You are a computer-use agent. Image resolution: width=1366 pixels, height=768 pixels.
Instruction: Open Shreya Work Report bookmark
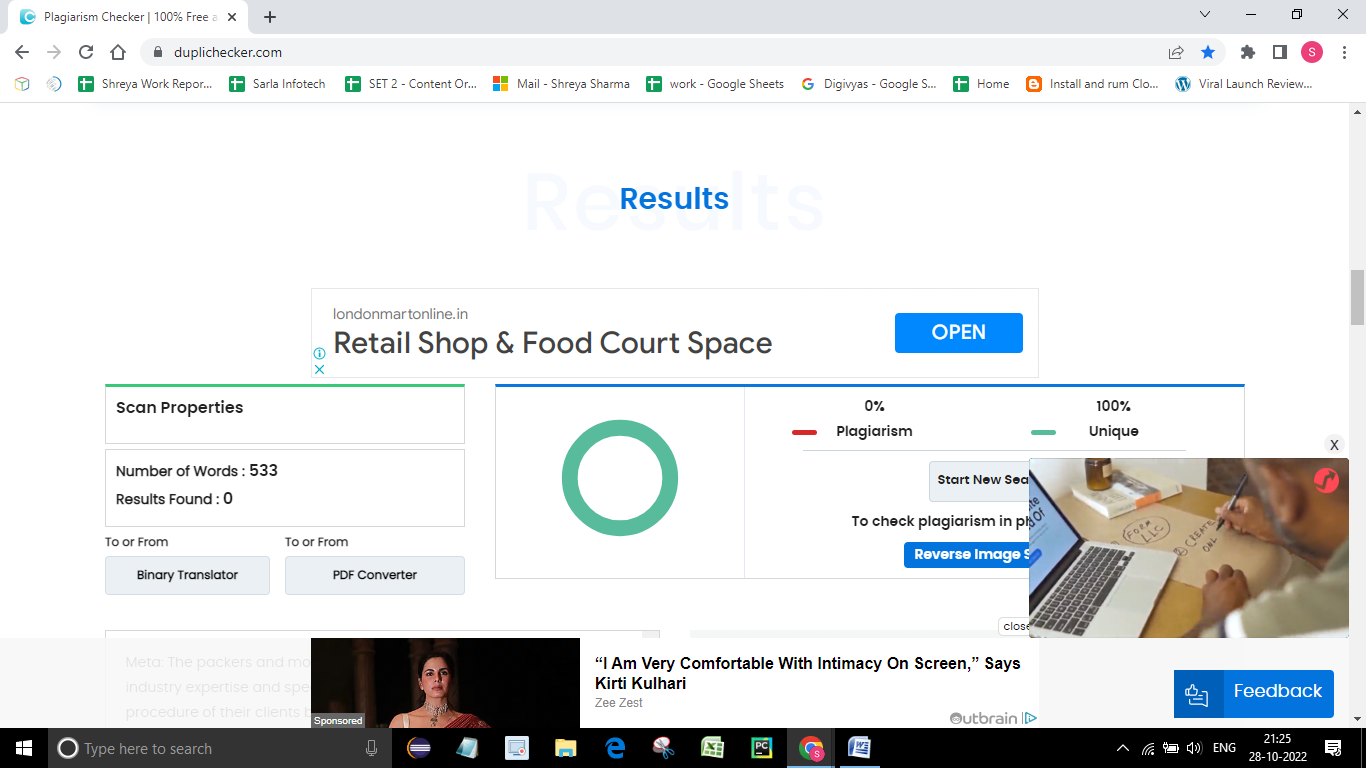[145, 84]
